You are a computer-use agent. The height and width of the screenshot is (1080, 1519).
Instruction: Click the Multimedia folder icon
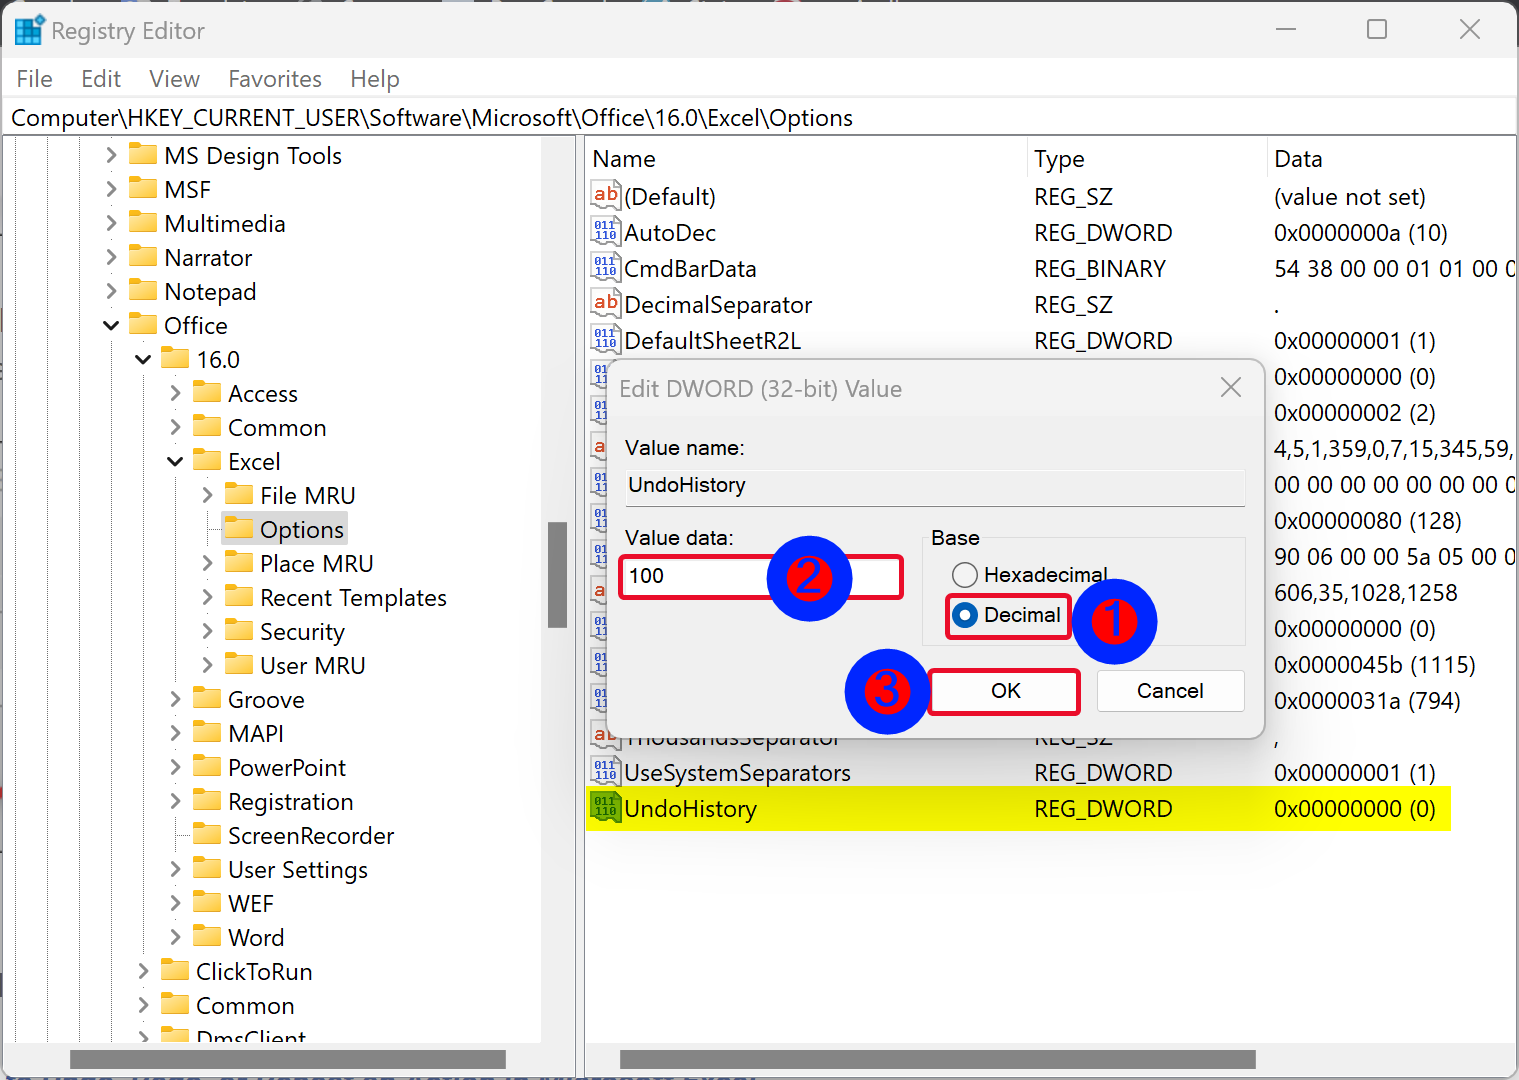tap(144, 222)
